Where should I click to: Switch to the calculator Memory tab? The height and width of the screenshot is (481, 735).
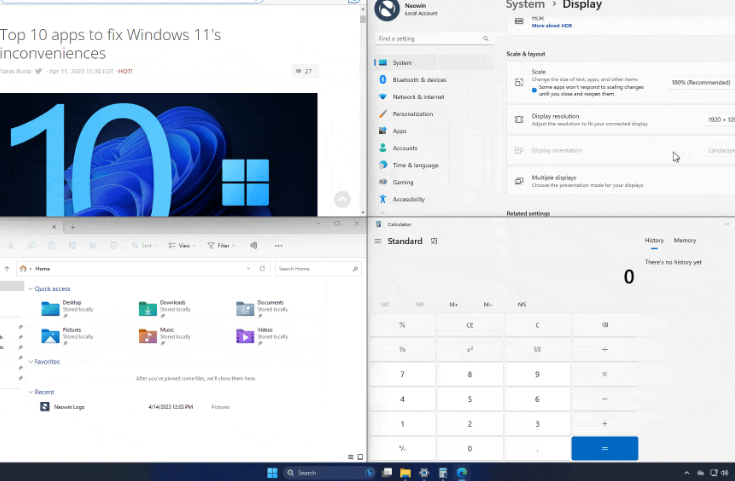click(x=684, y=240)
